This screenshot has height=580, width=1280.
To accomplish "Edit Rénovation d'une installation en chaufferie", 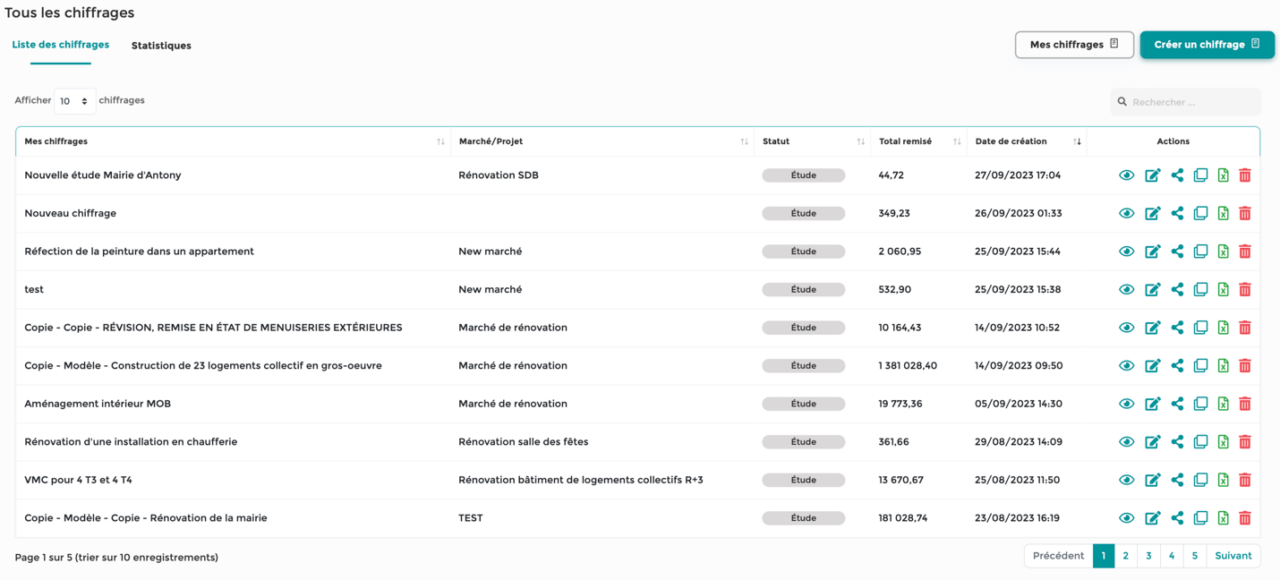I will click(x=1152, y=441).
